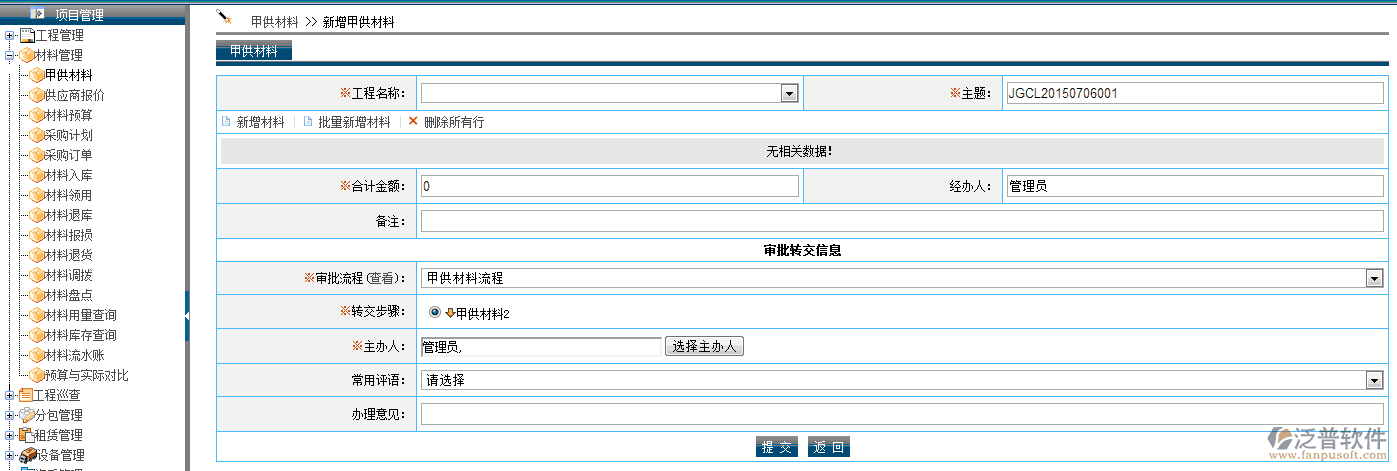
Task: Click the 返回 button
Action: pos(829,447)
